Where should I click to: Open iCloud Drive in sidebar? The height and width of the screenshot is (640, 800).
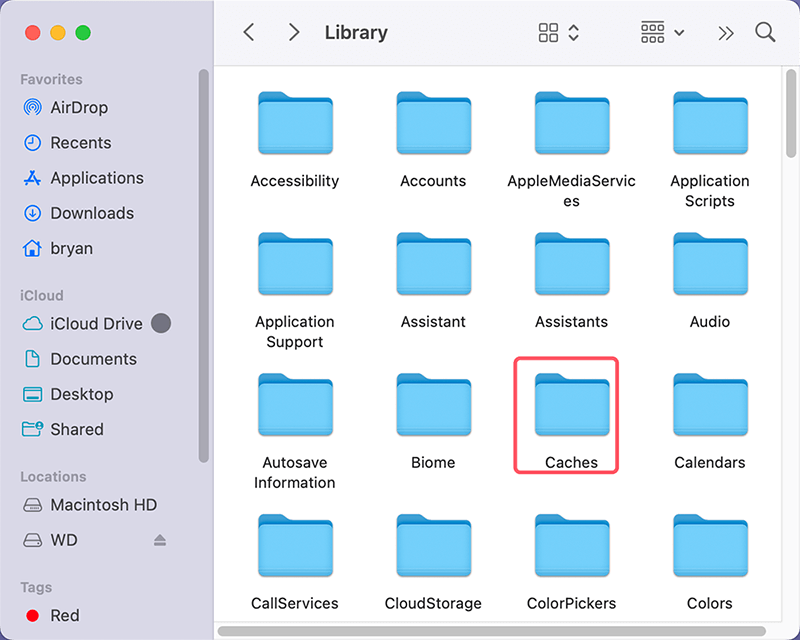coord(96,324)
